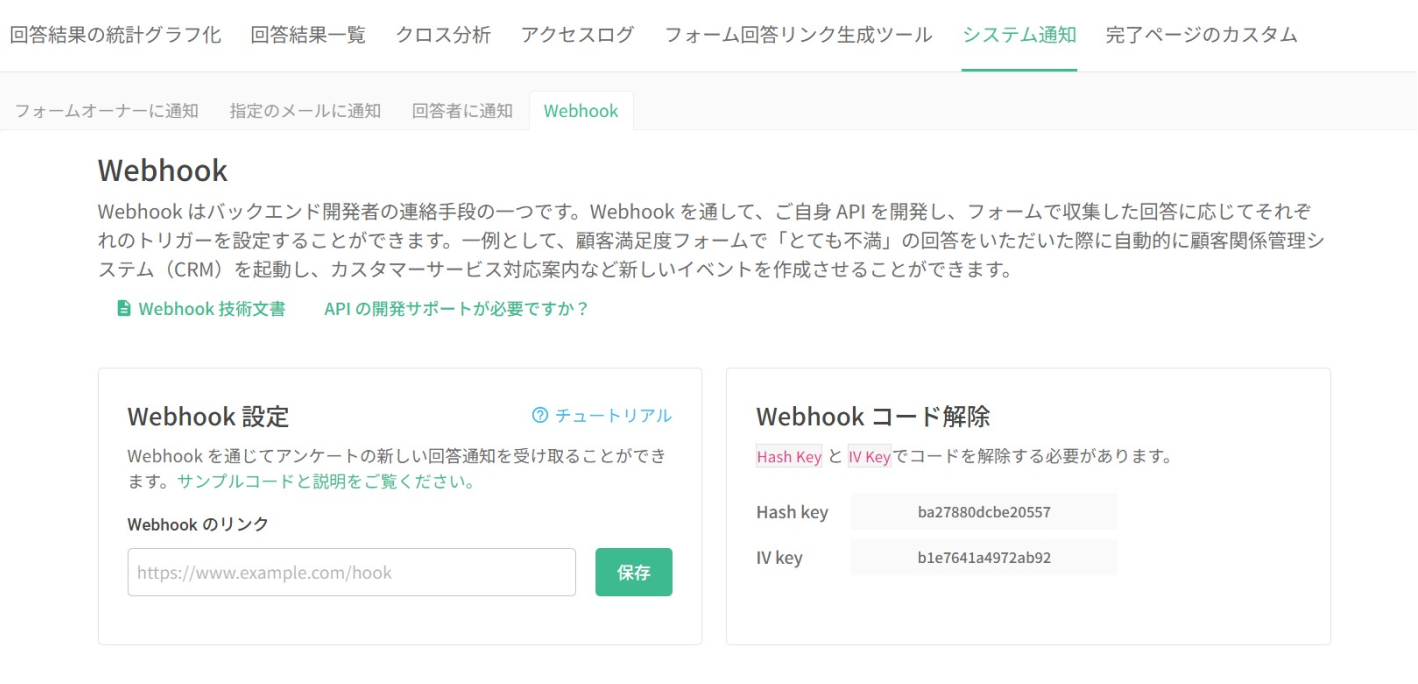Click the Webhook コード解除 heading
Viewport: 1418px width, 684px height.
pos(873,416)
